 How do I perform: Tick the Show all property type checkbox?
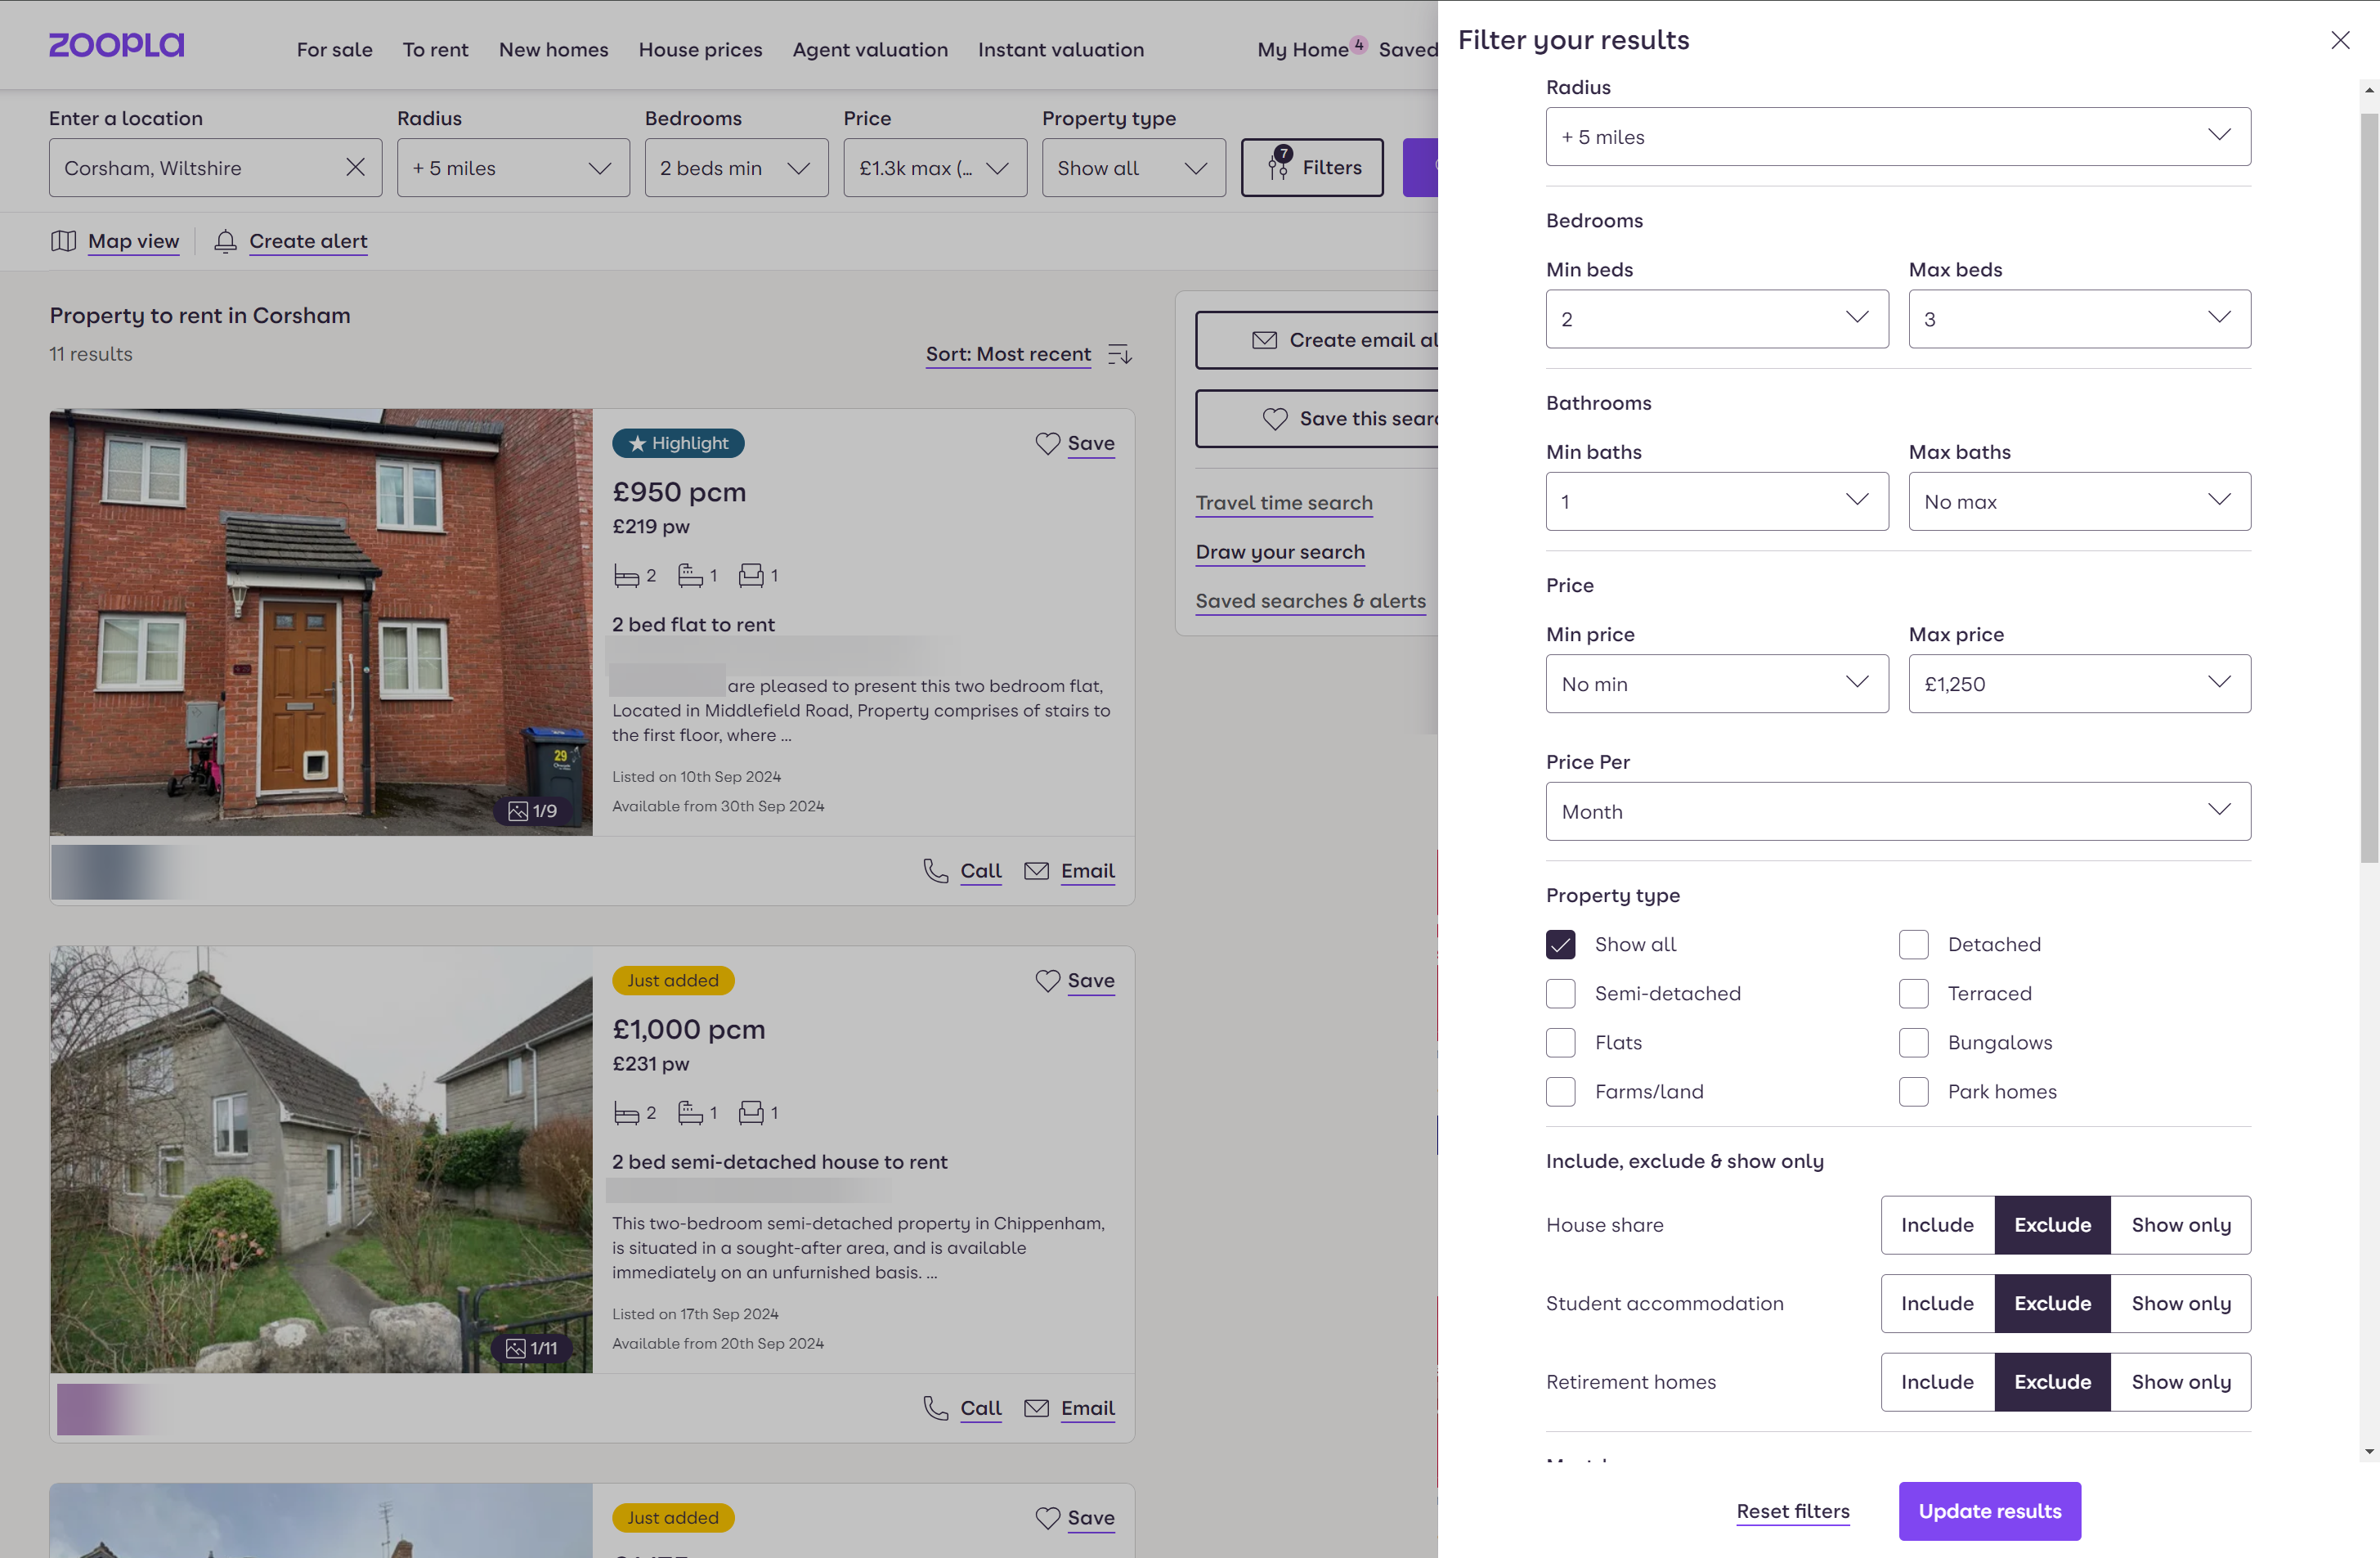pos(1560,944)
